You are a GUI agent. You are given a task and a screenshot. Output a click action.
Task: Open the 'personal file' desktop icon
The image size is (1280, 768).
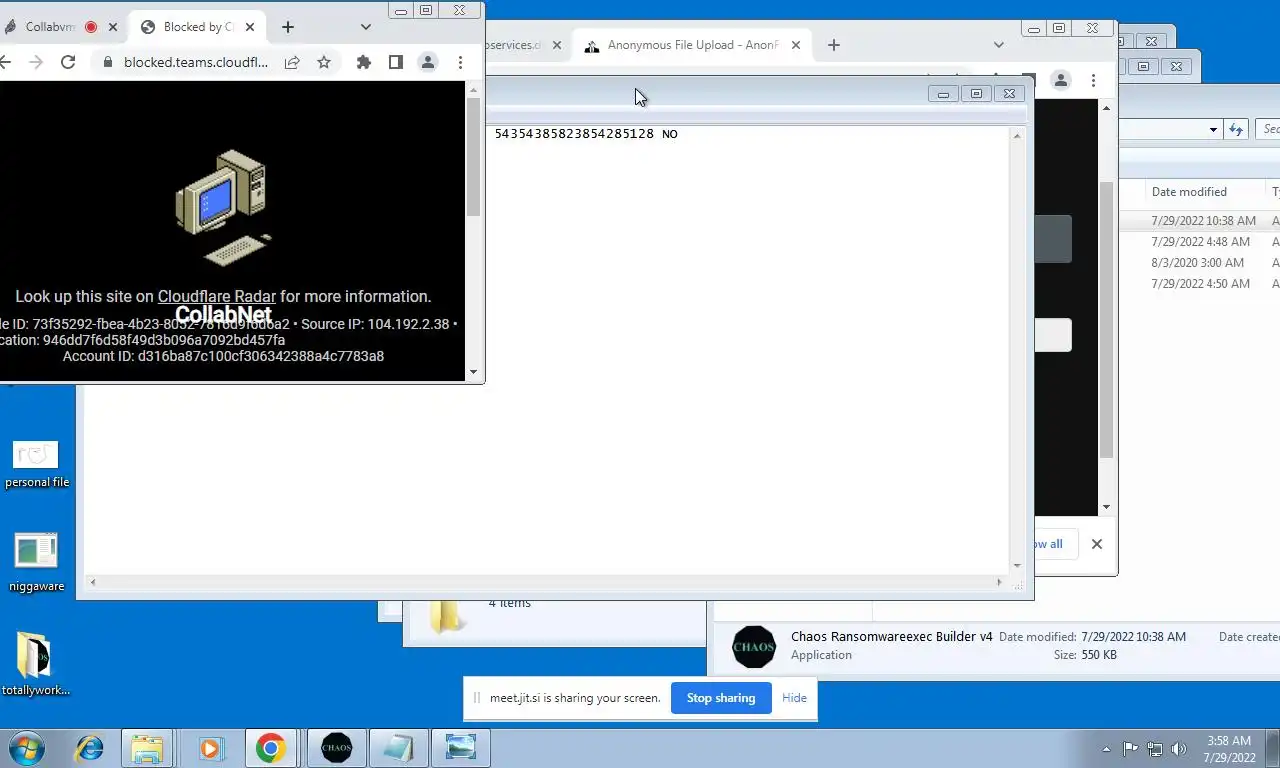point(36,464)
